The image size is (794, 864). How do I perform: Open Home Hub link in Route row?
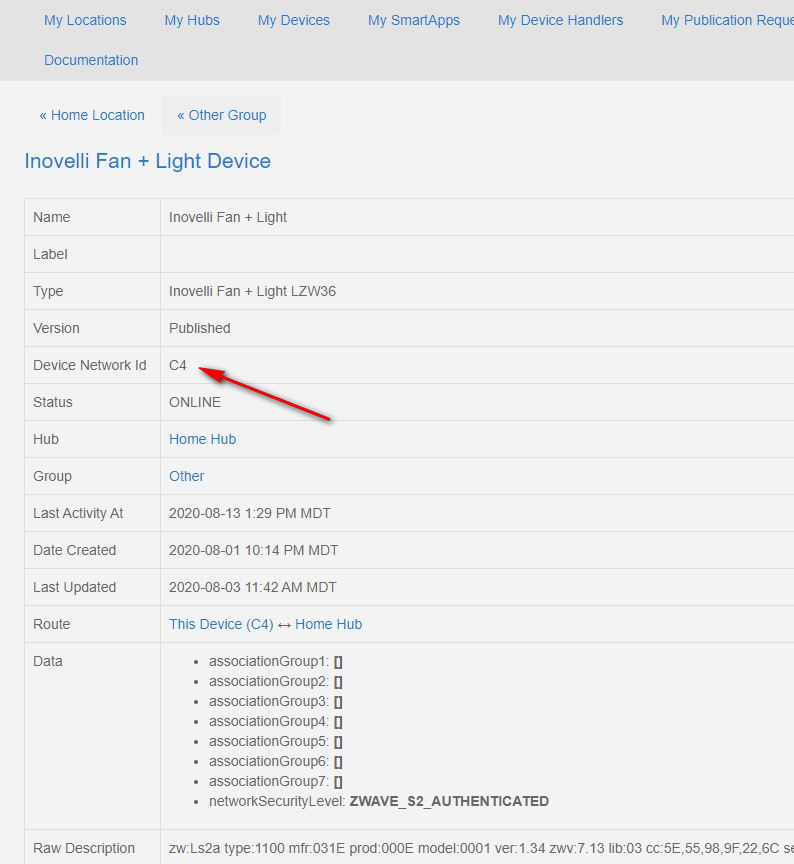point(328,624)
